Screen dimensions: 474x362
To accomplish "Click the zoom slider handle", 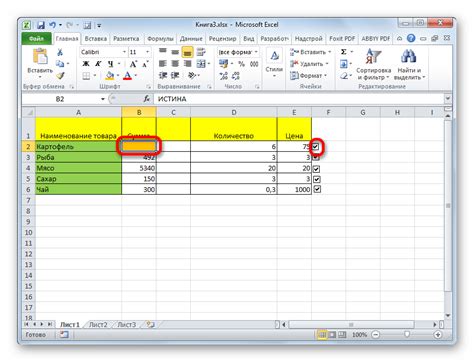I will 407,334.
